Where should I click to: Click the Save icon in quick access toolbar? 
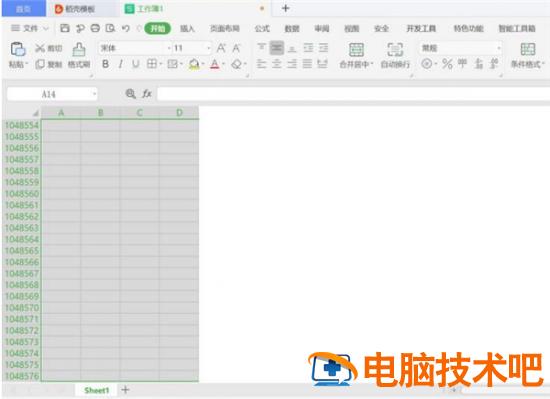tap(65, 28)
